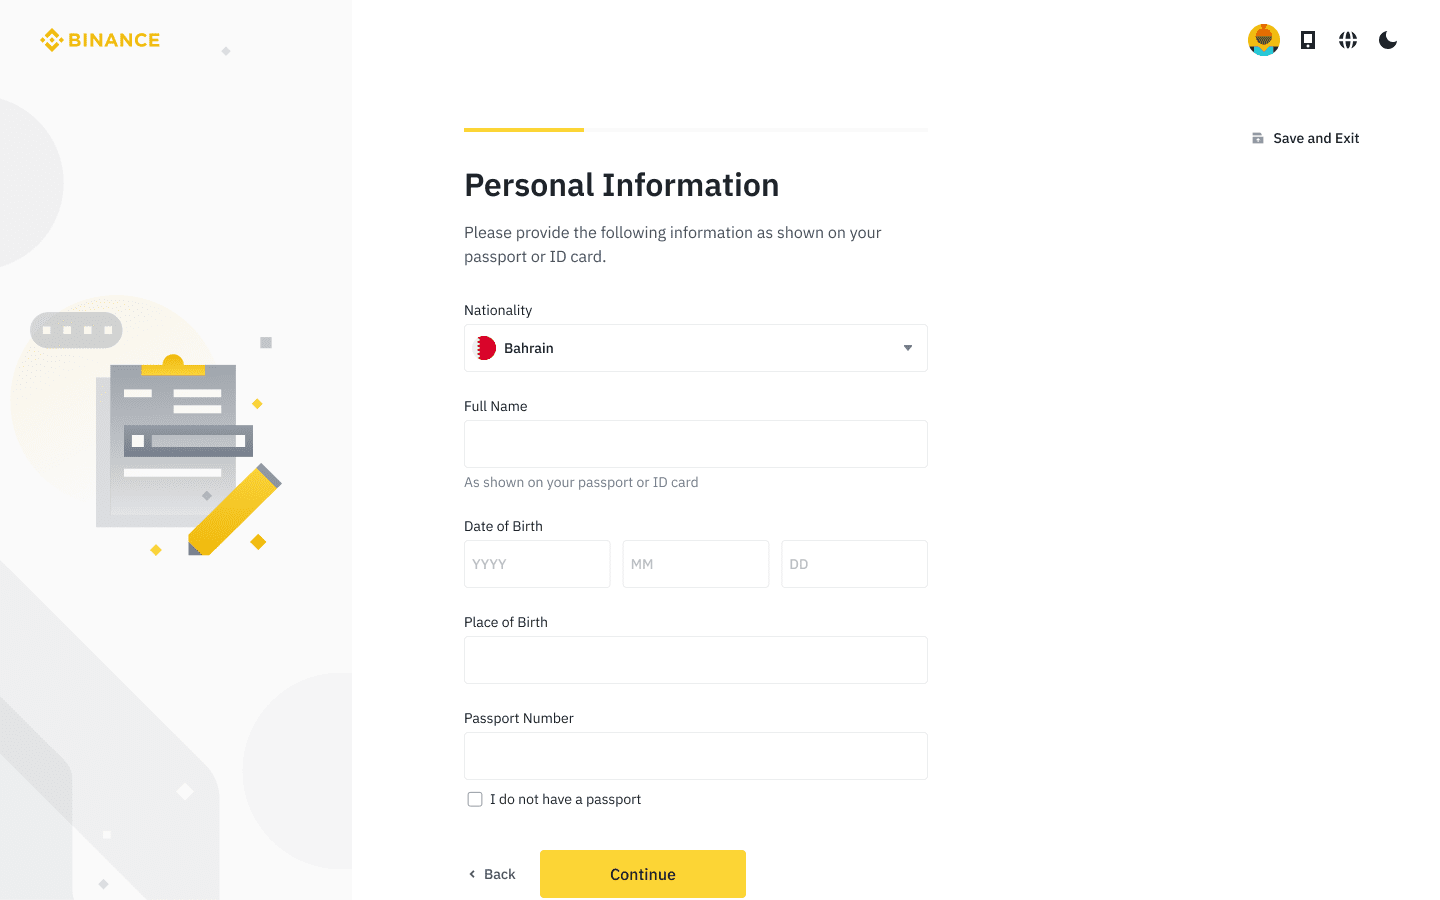Click the Binance logo
The image size is (1440, 900).
pos(100,40)
